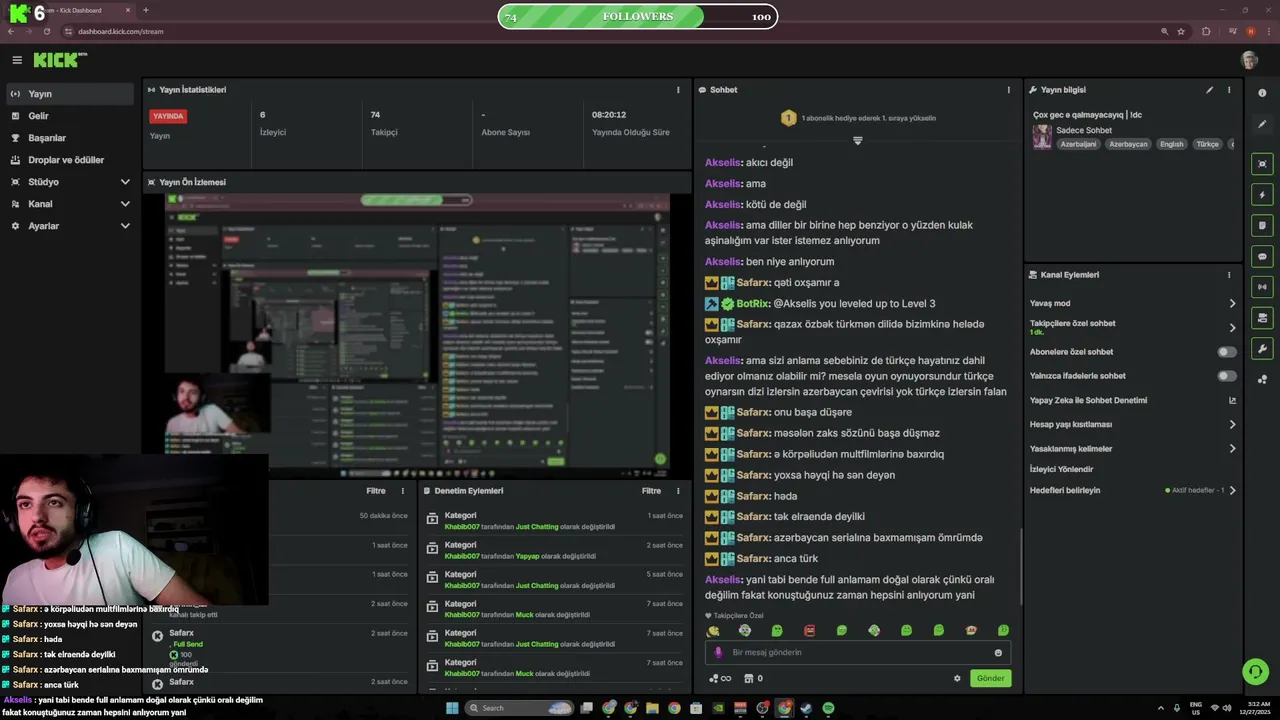This screenshot has height=720, width=1280.
Task: Open Hesap yaşı kısıtlaması options chevron
Action: (x=1232, y=424)
